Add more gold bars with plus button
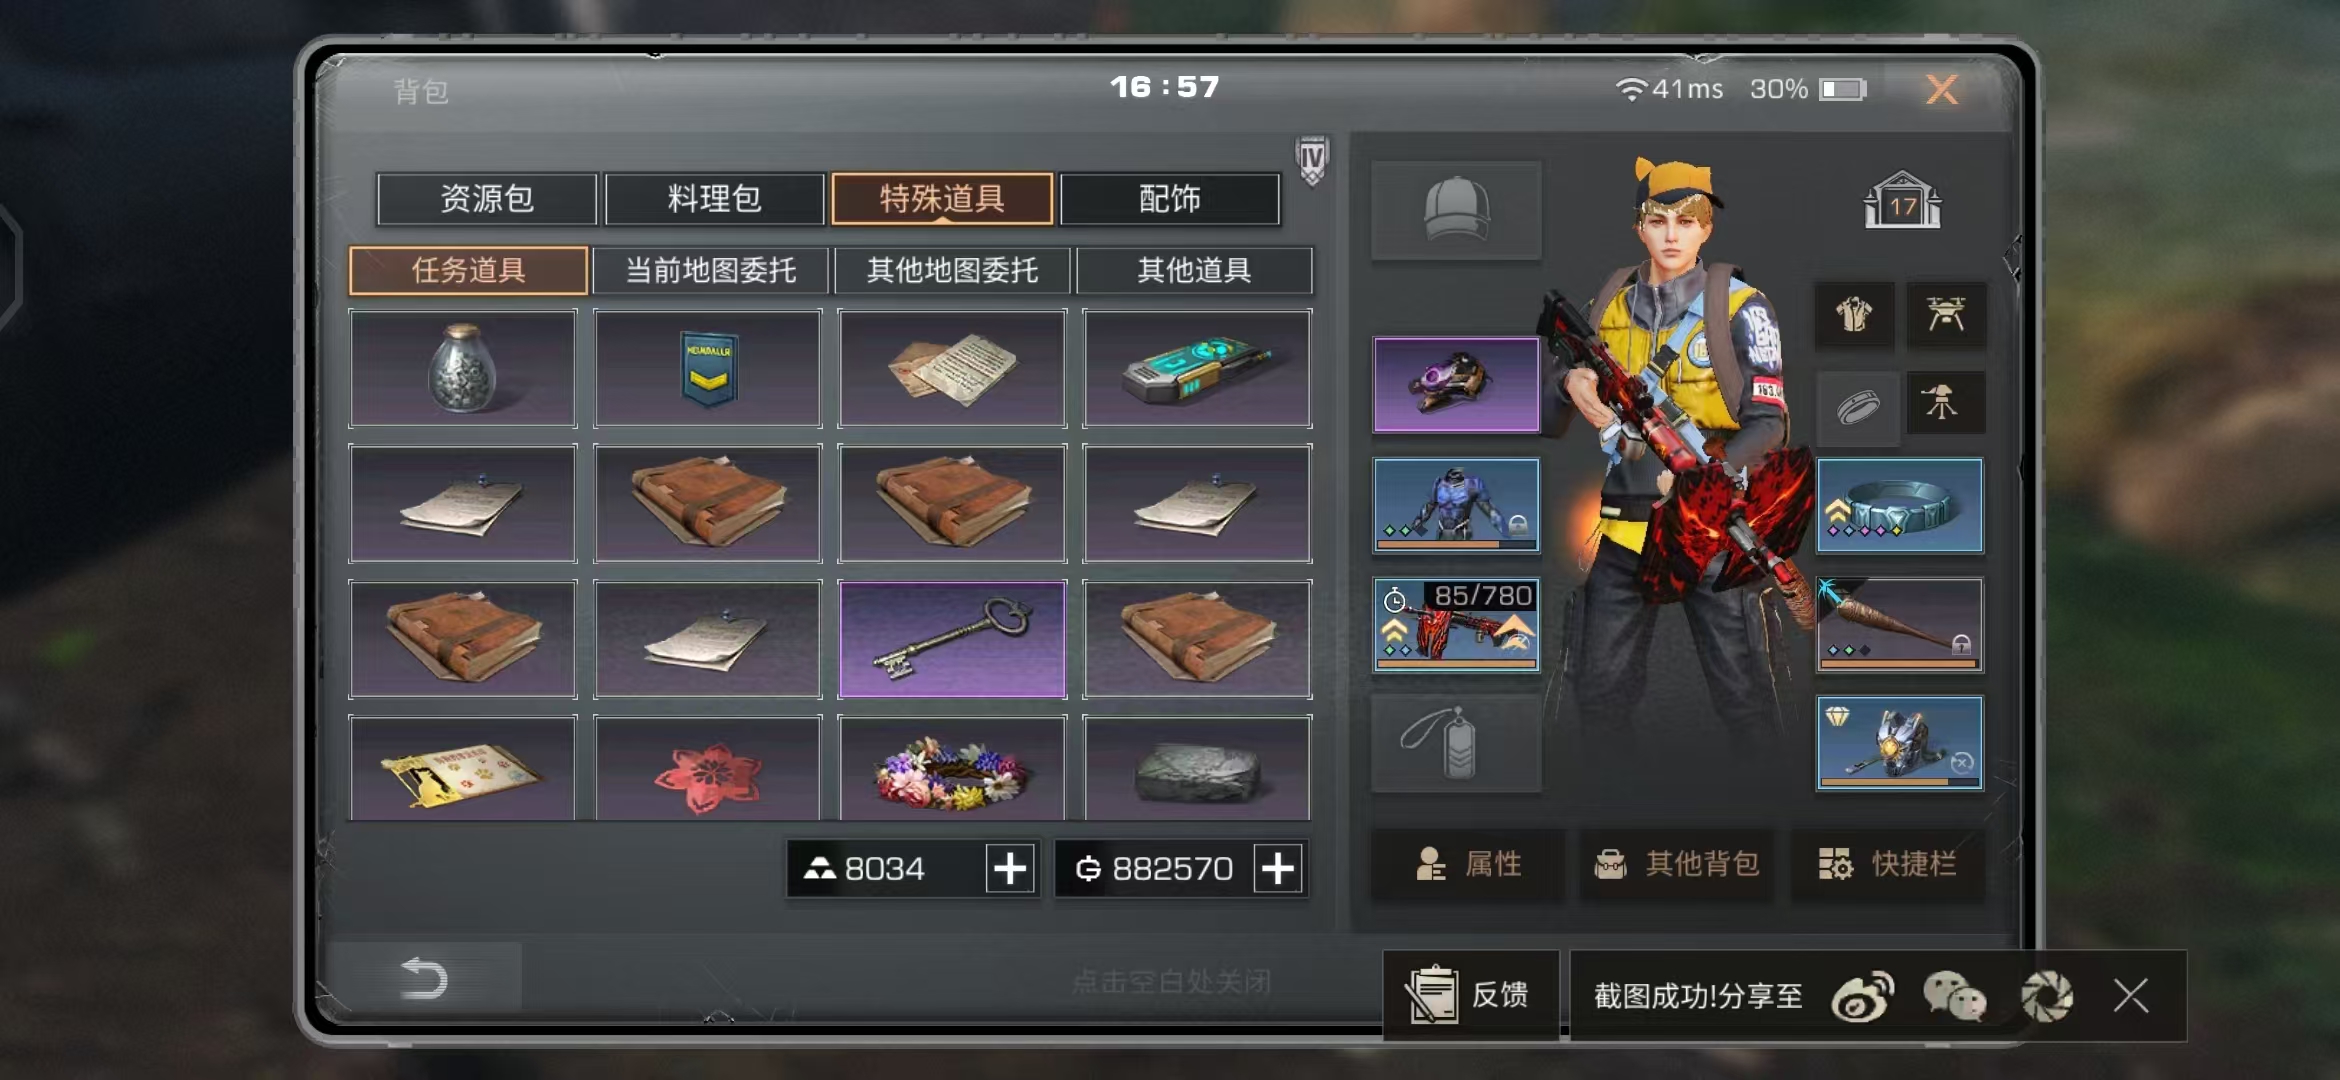The width and height of the screenshot is (2340, 1080). (x=1010, y=868)
